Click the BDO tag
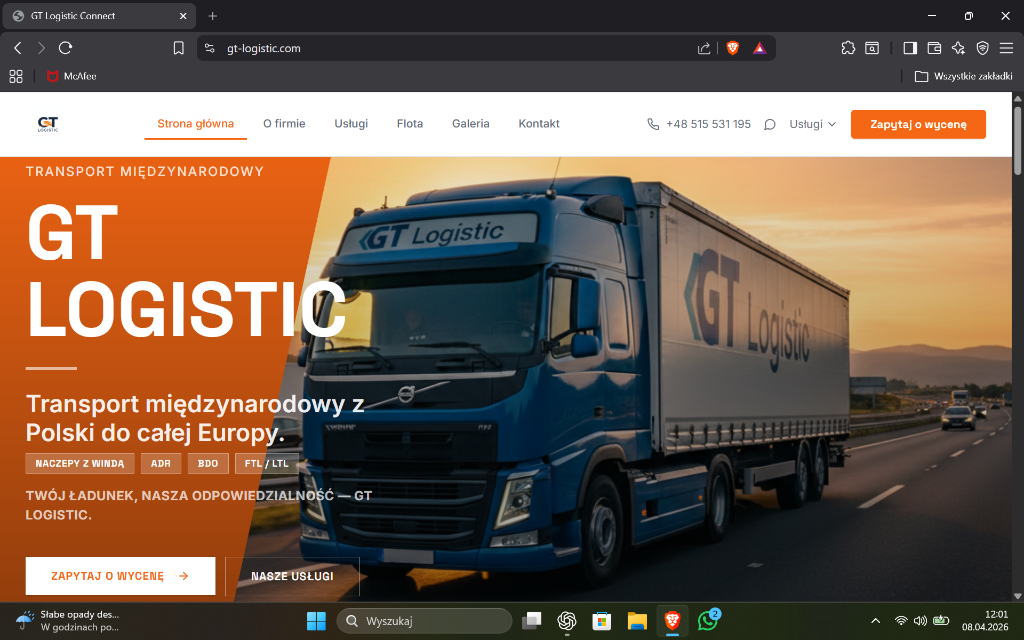This screenshot has height=640, width=1024. tap(208, 463)
